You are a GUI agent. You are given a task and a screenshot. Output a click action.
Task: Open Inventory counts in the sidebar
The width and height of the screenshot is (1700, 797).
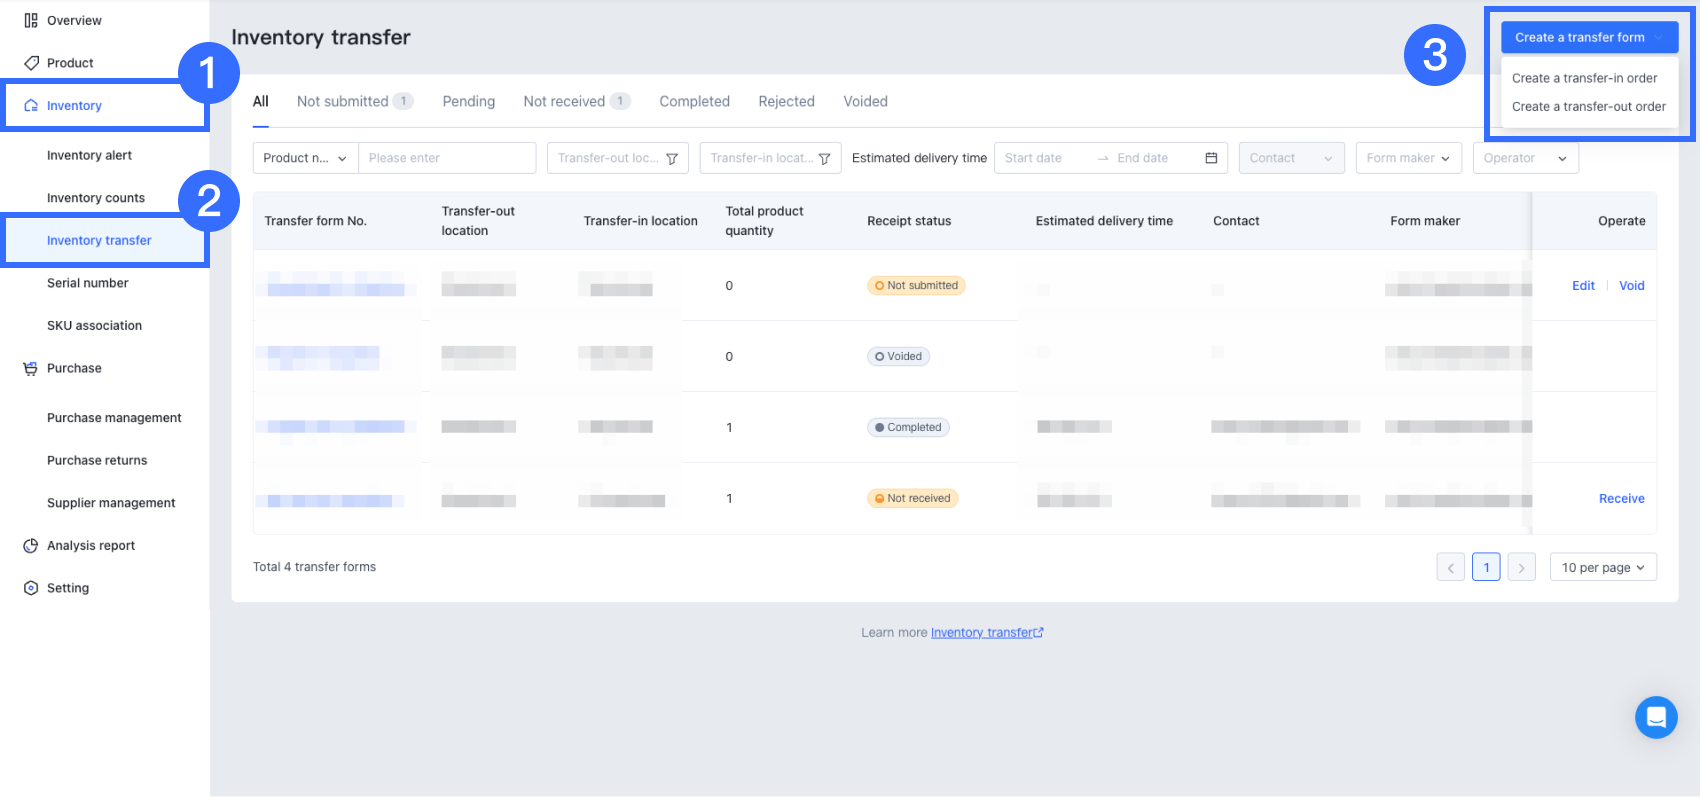[x=96, y=198]
